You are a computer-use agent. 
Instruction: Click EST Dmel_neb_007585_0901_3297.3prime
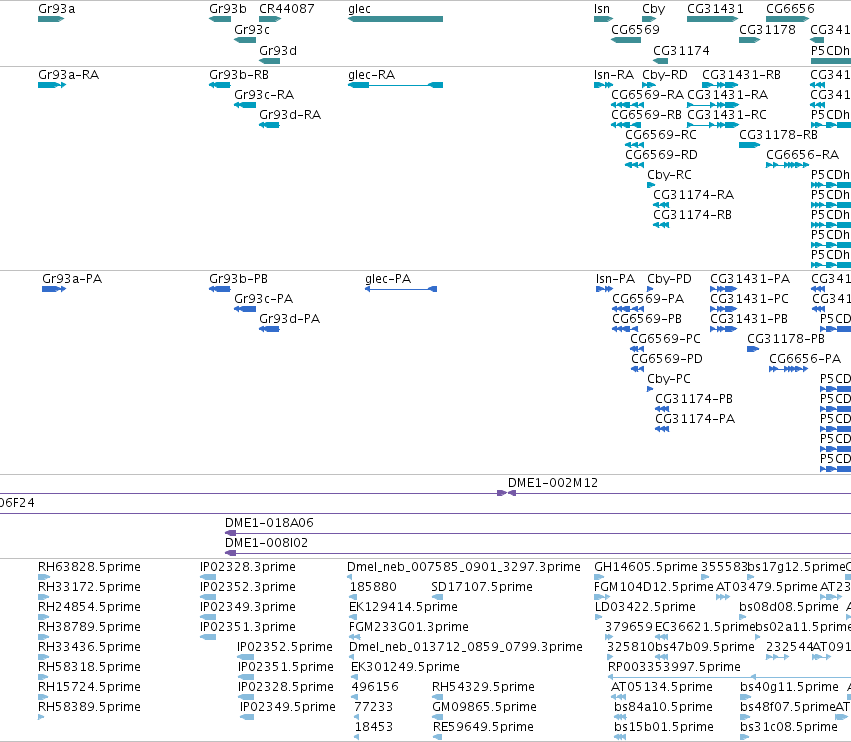tap(463, 567)
